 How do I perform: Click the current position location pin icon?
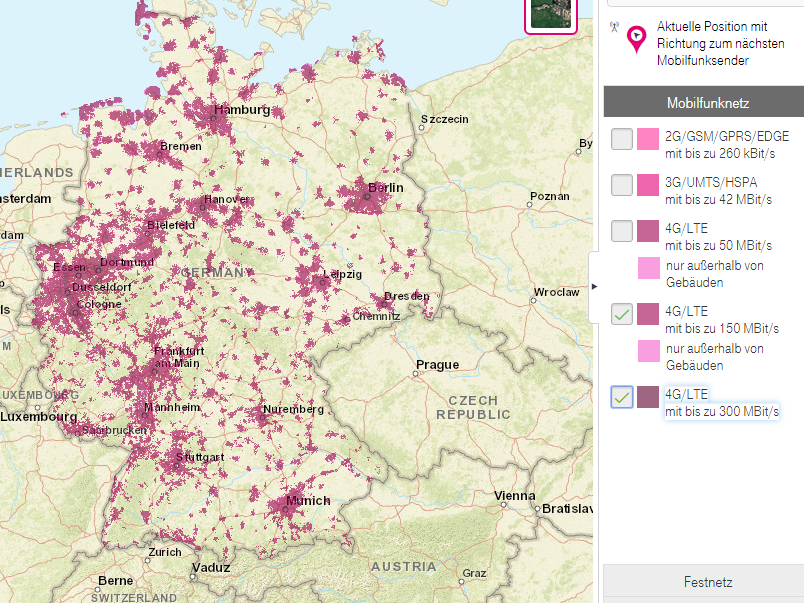pos(636,39)
